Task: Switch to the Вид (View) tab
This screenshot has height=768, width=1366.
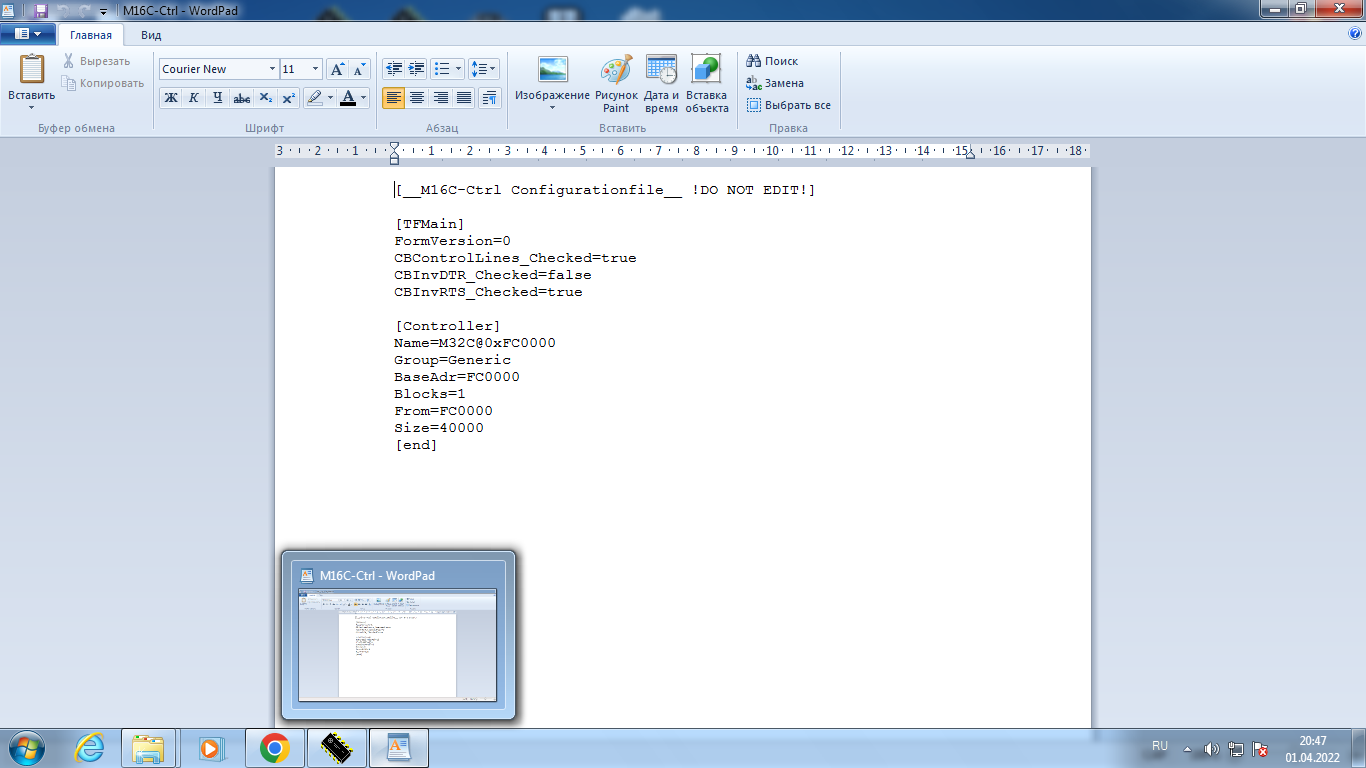Action: pos(151,34)
